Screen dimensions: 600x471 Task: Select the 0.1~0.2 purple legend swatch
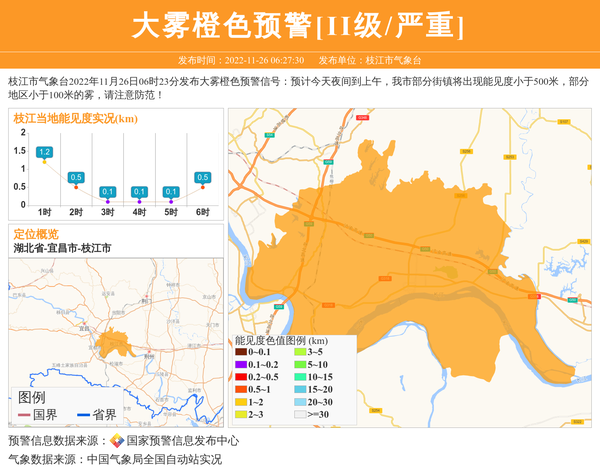[241, 365]
